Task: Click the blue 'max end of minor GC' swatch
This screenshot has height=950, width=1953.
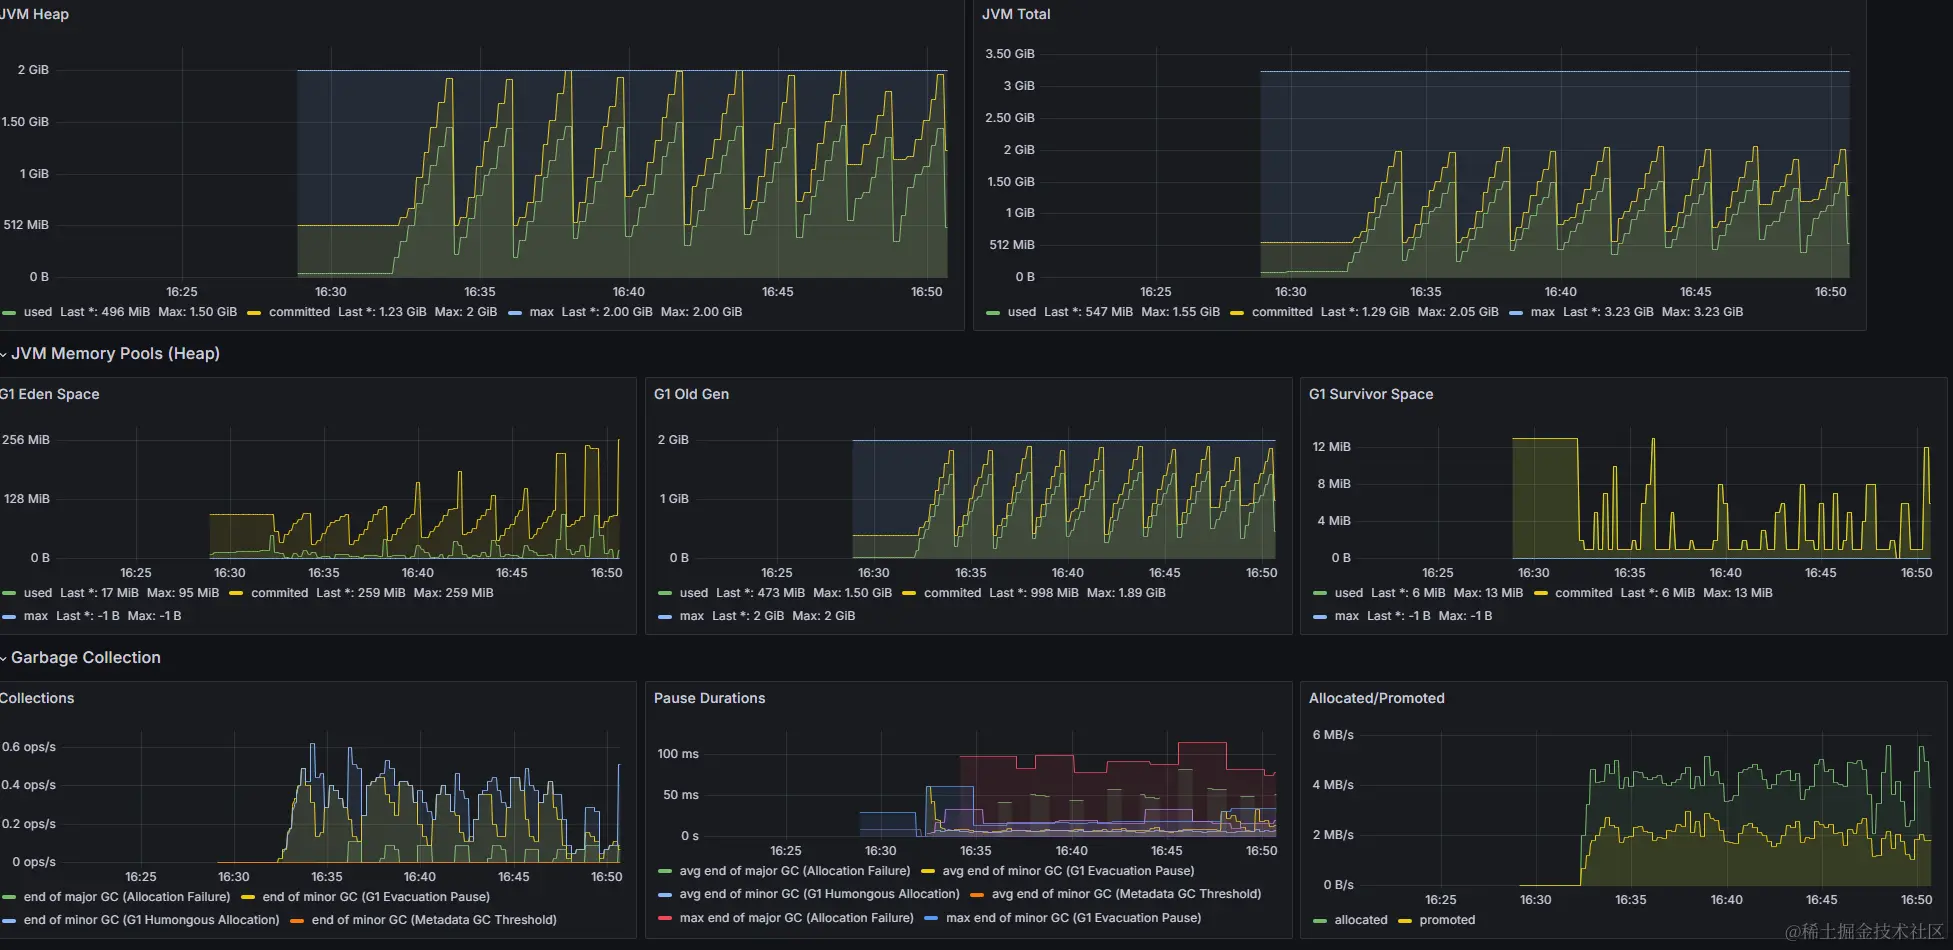Action: point(931,919)
